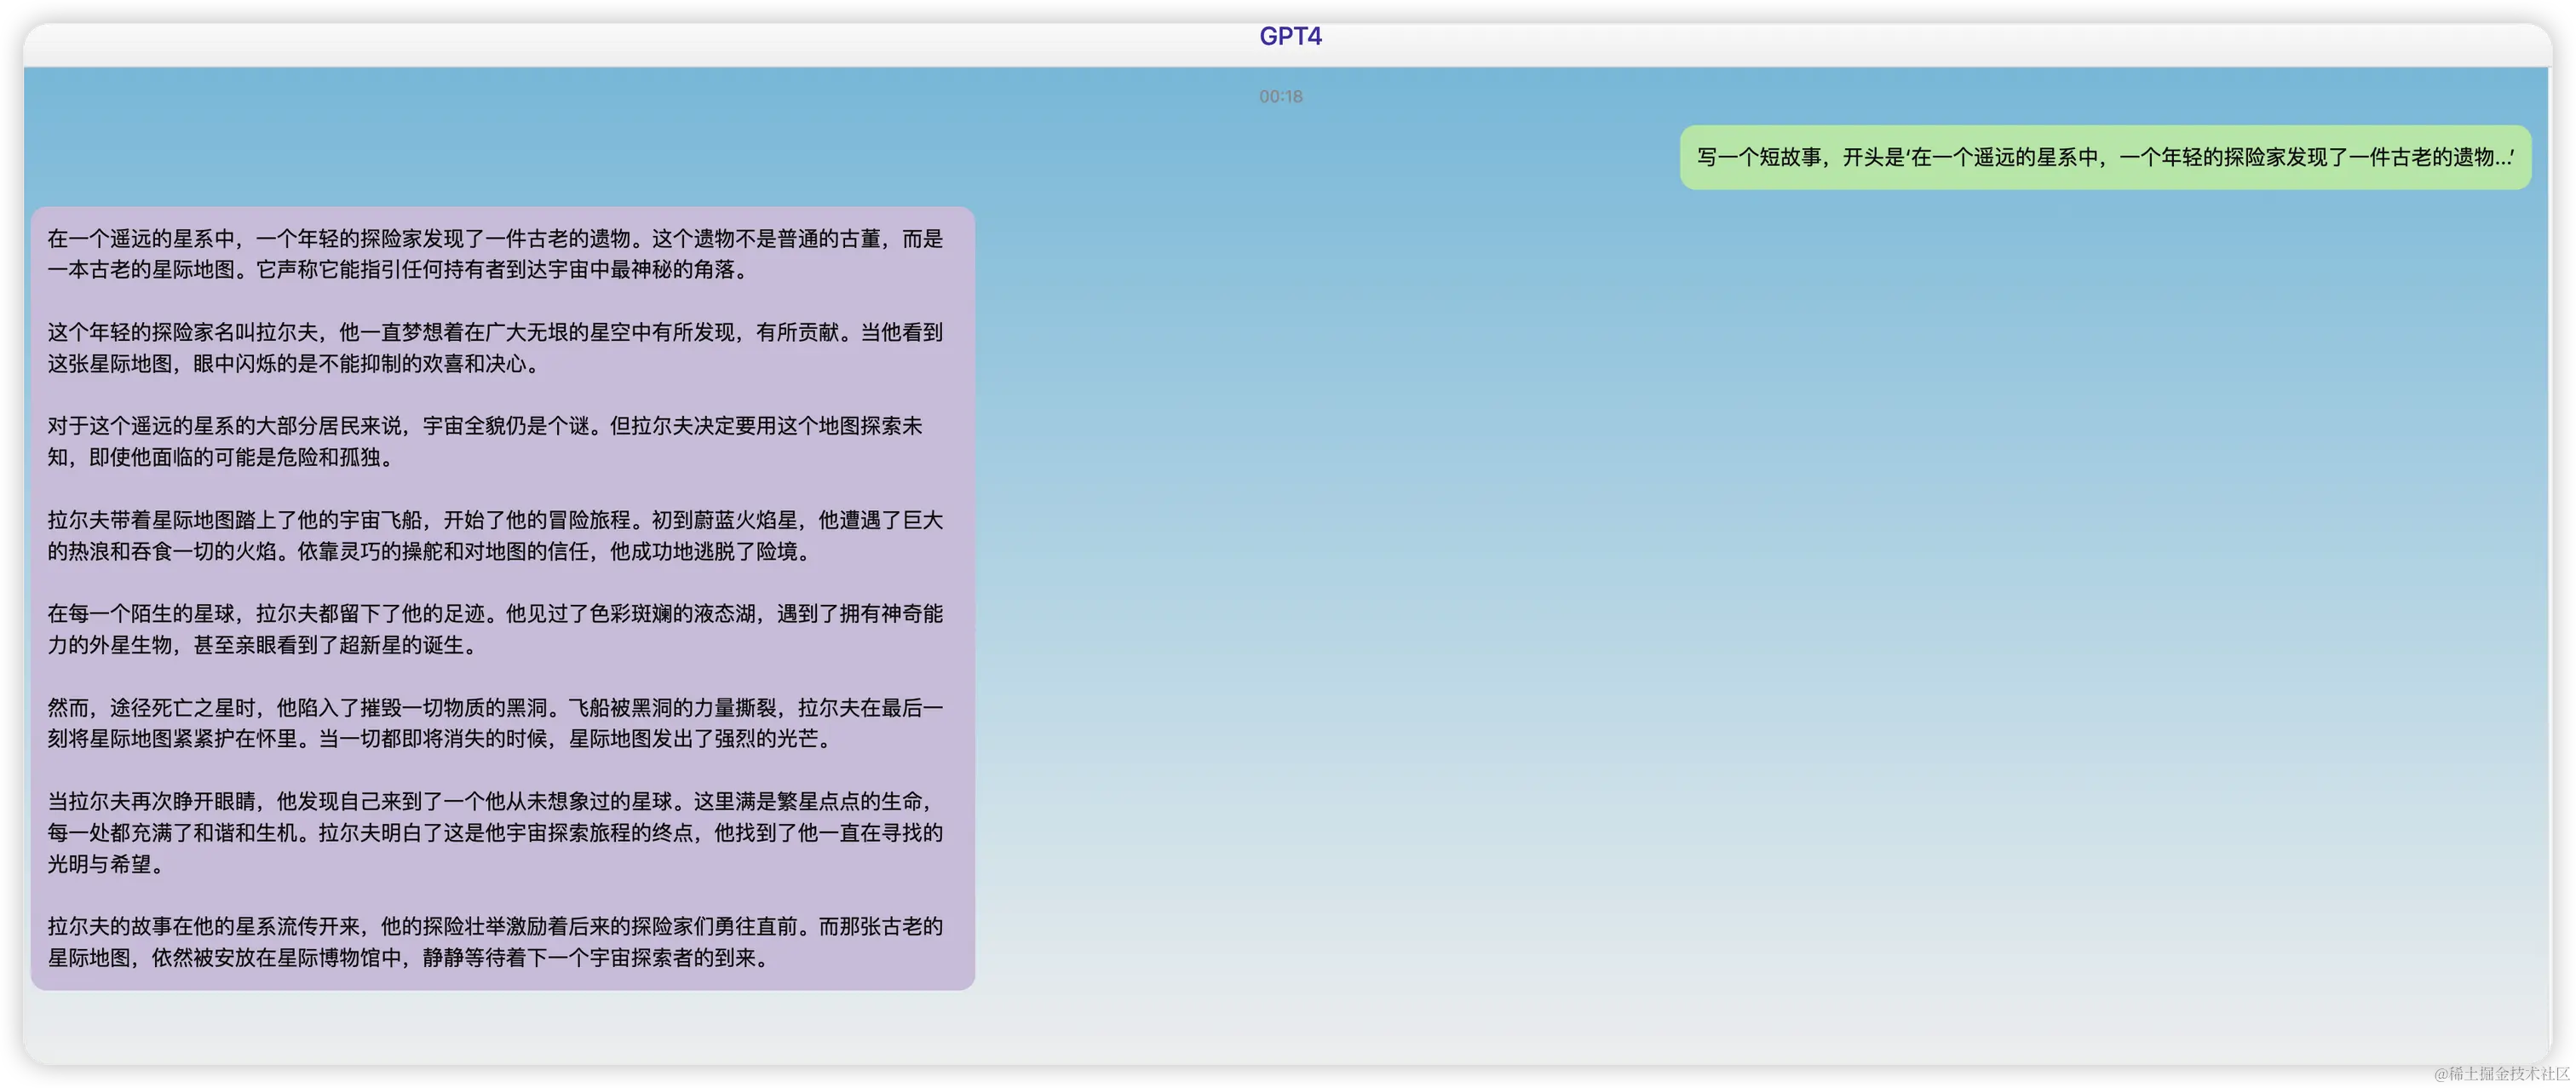Screen dimensions: 2576x1088
Task: Click the line introducing 探险家名叫拉尔夫
Action: point(495,332)
